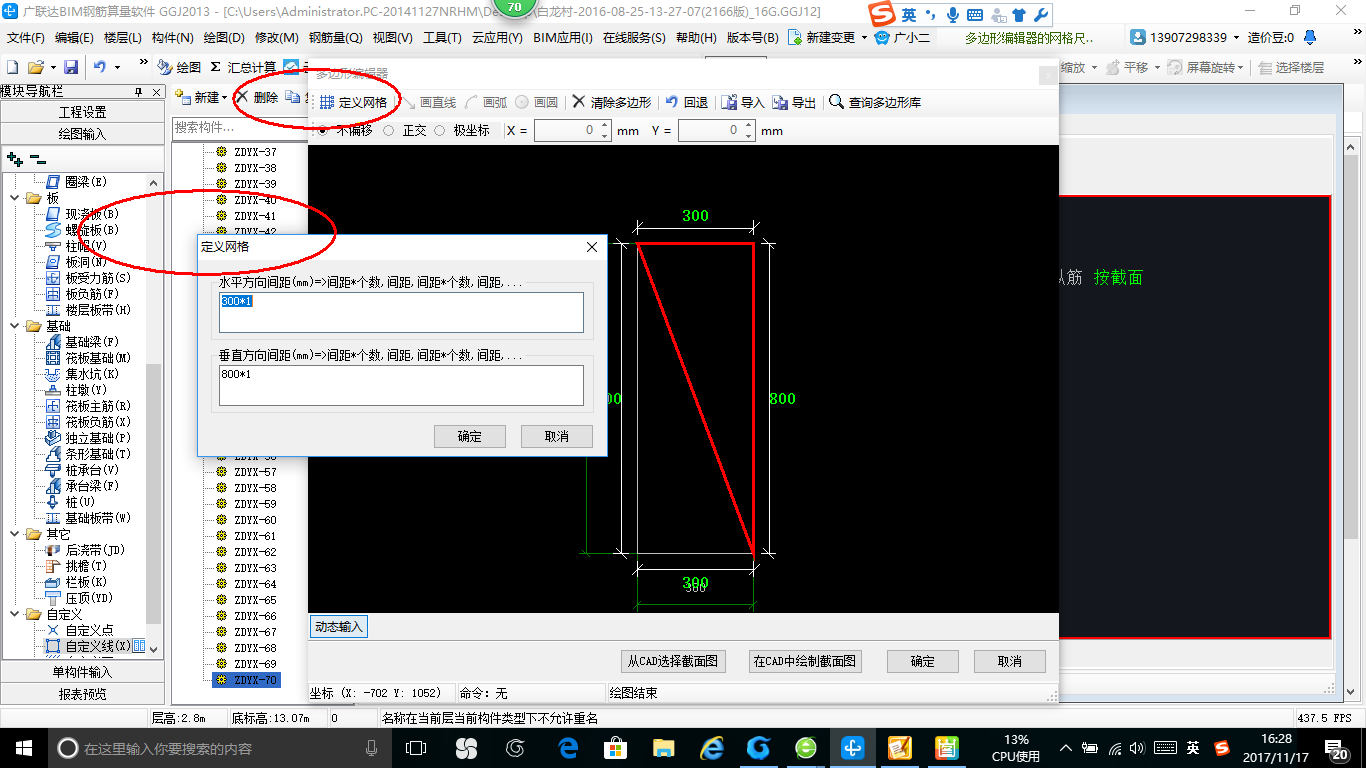
Task: Select ZDYX-70 in component list
Action: tap(246, 680)
